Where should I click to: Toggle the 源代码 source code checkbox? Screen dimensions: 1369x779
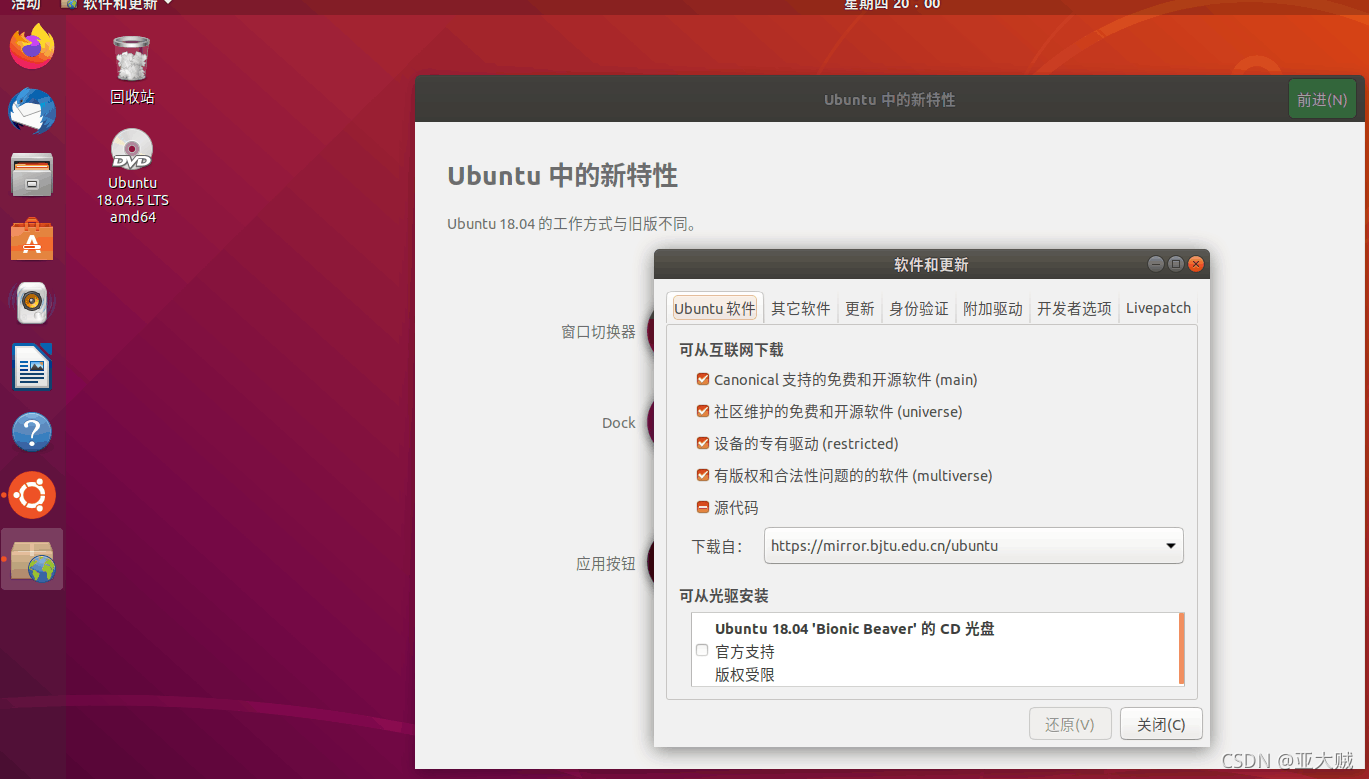703,508
